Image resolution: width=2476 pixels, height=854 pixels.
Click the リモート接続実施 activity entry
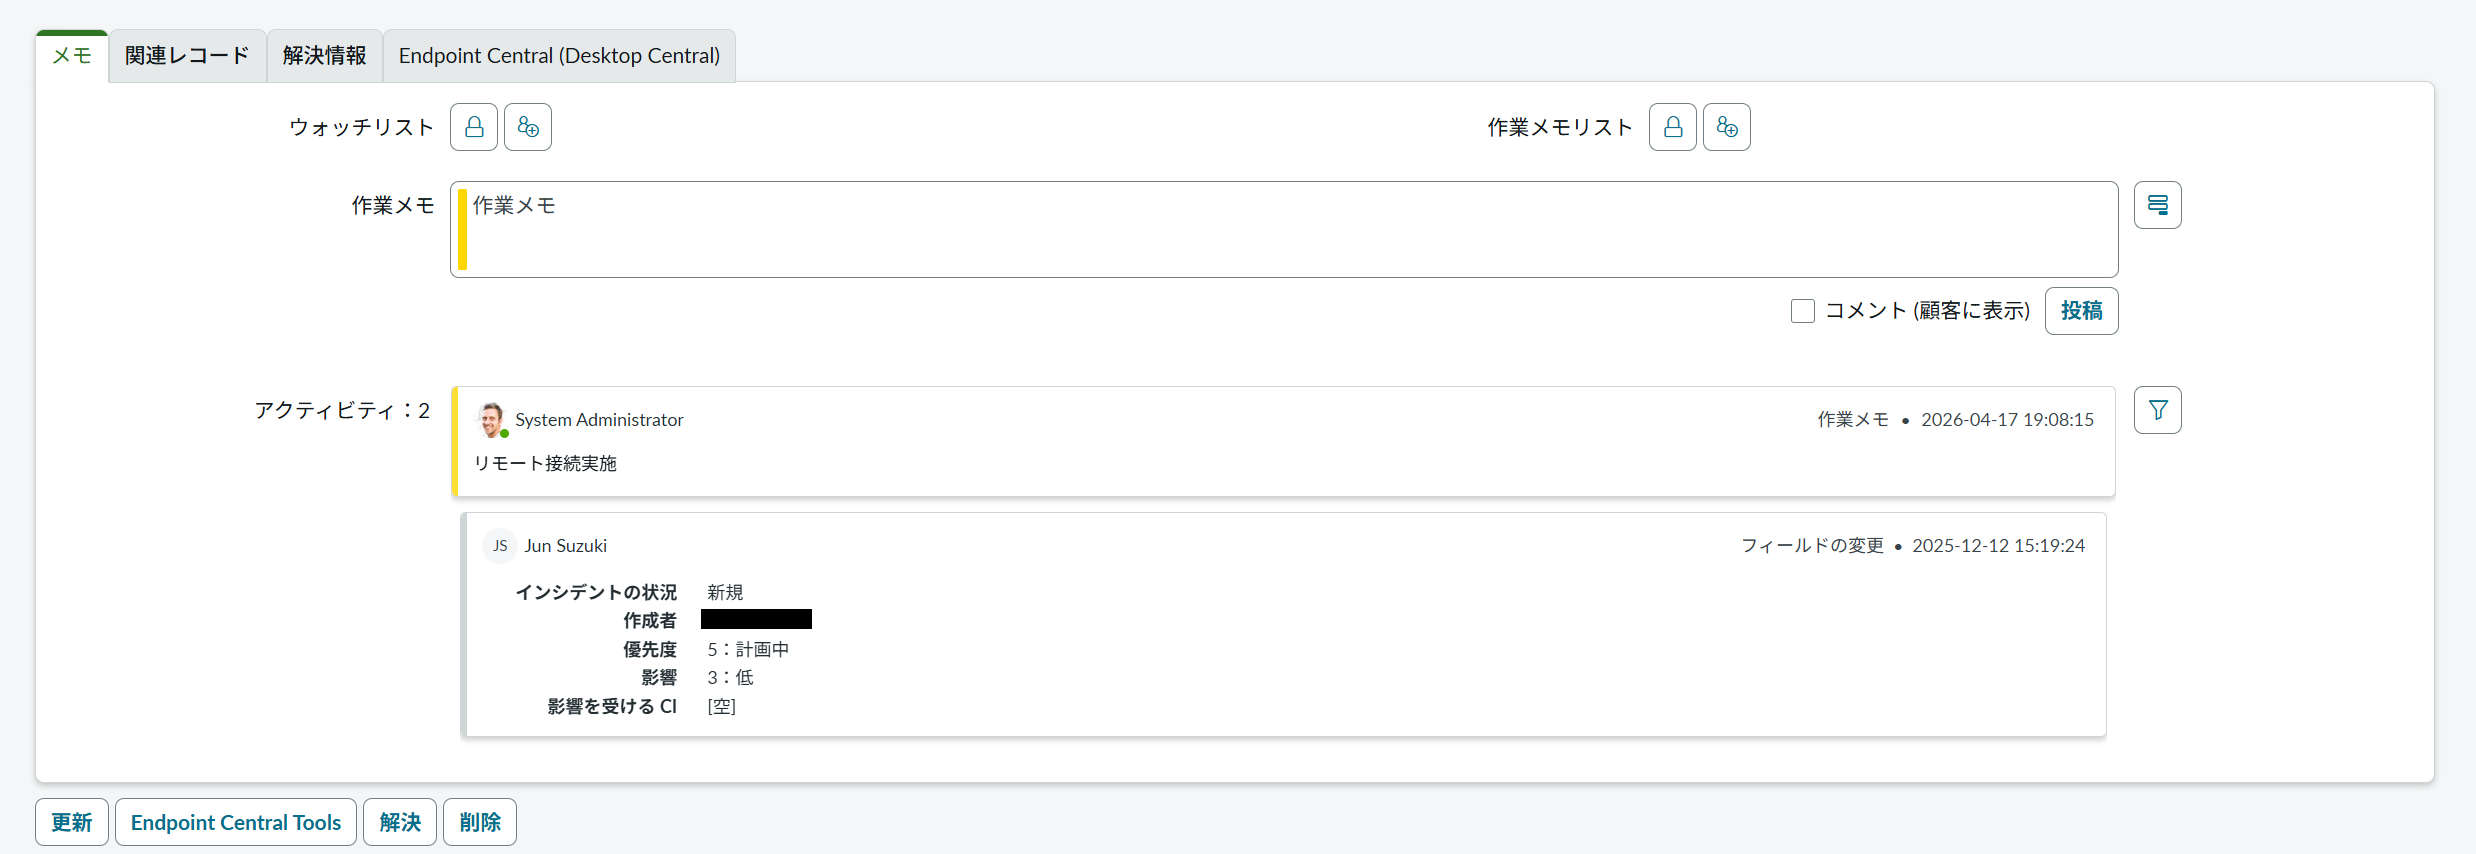pos(545,463)
